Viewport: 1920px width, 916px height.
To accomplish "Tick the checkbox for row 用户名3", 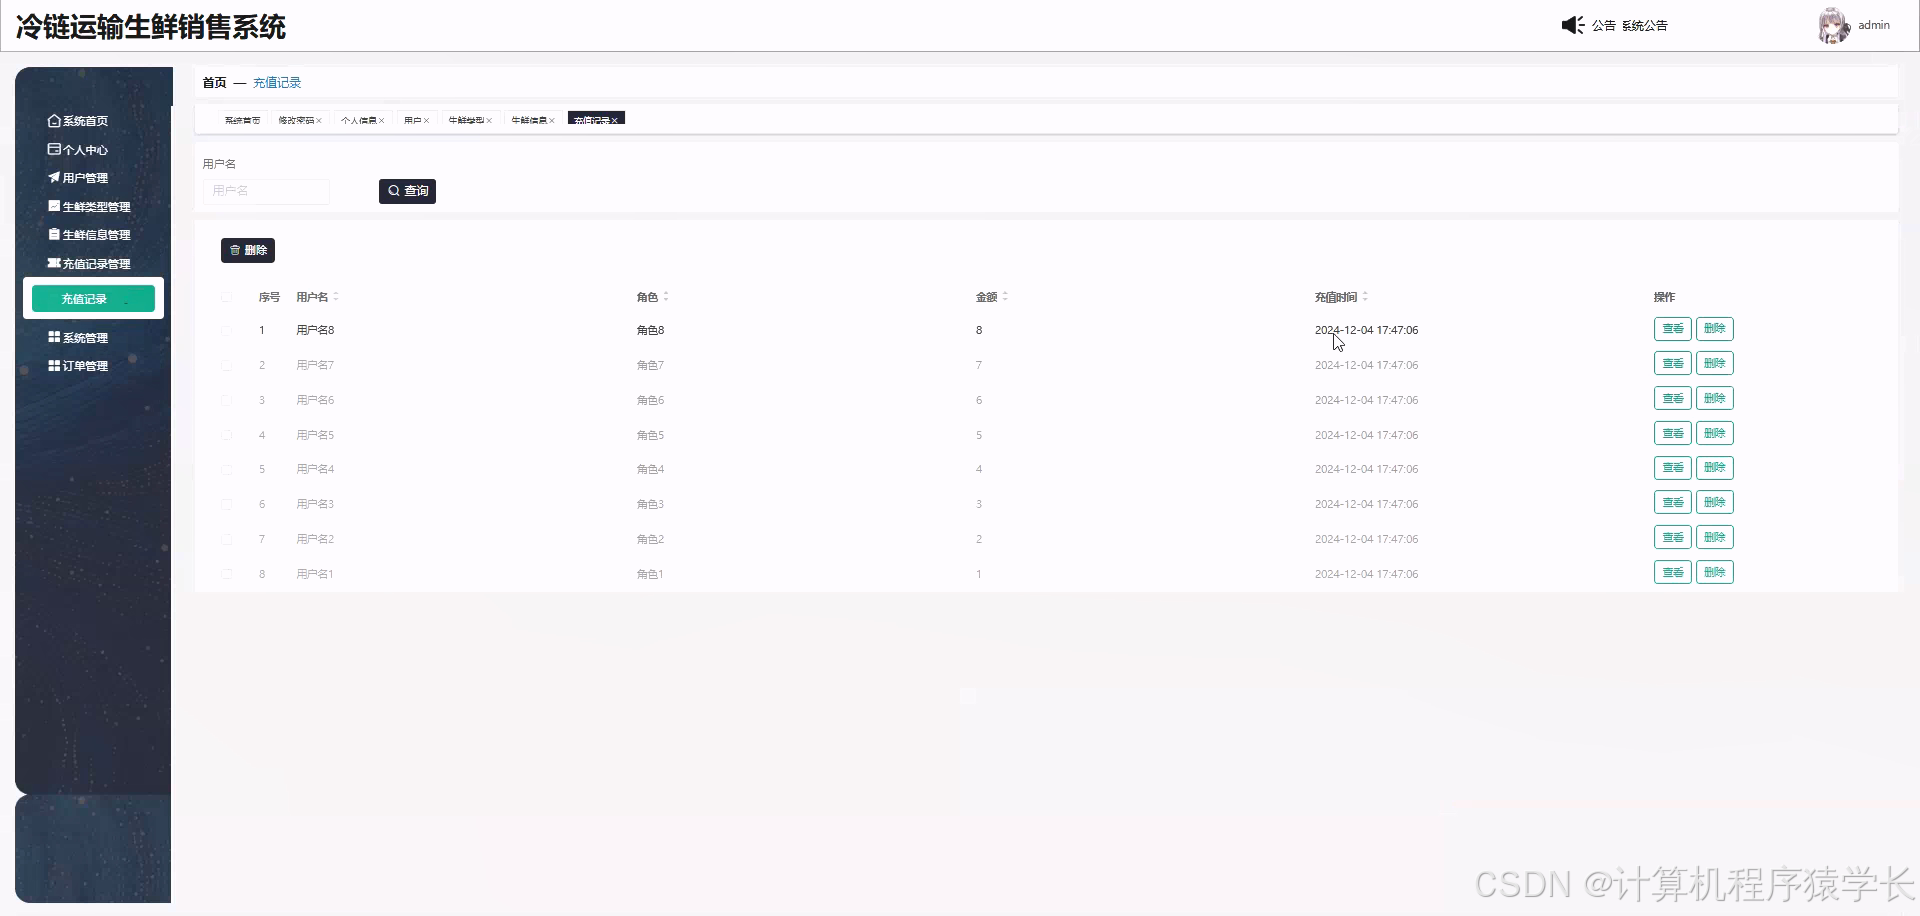I will click(227, 504).
